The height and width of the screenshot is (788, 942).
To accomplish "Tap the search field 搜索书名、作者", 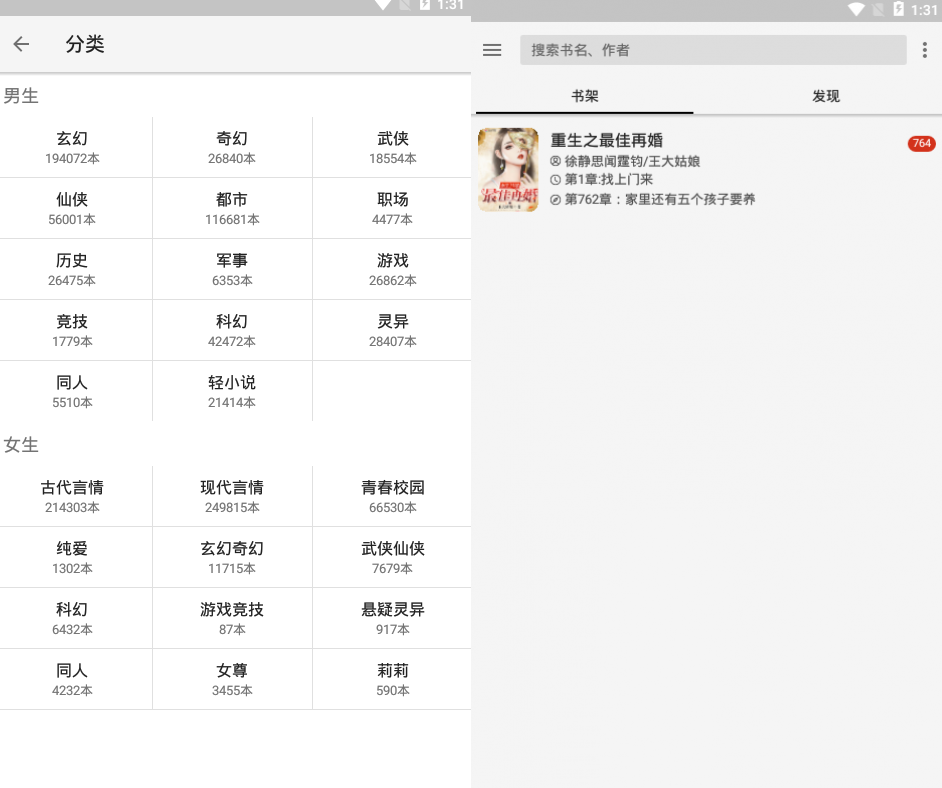I will click(x=712, y=50).
